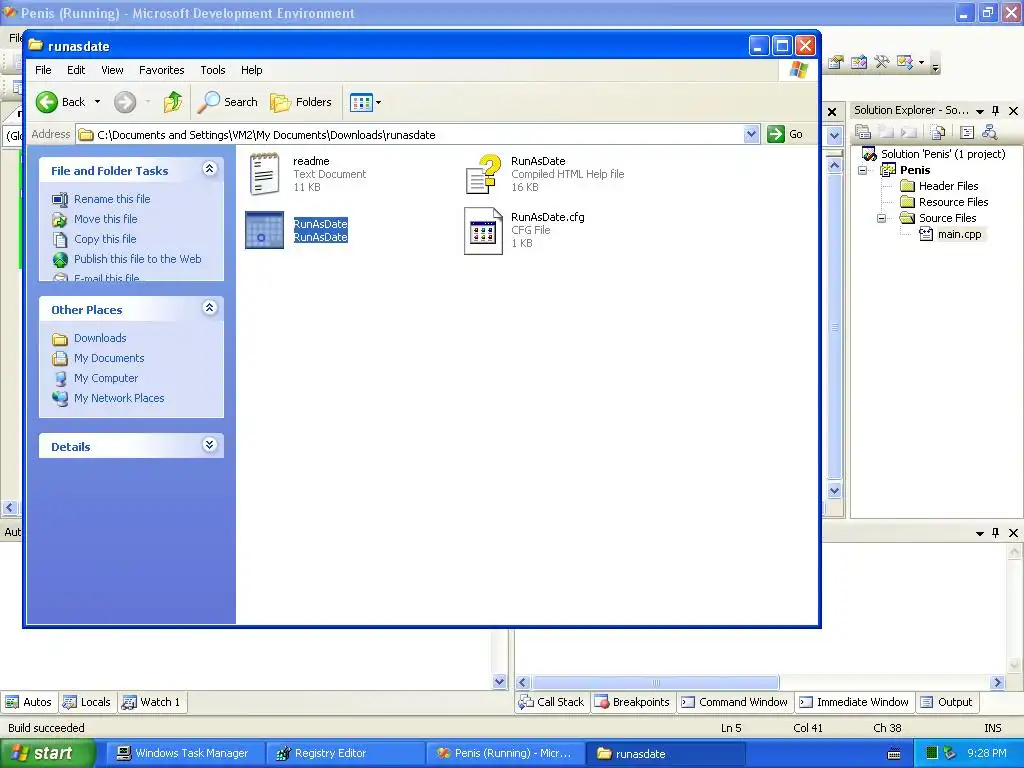The width and height of the screenshot is (1024, 768).
Task: Open the View menu in Explorer
Action: pyautogui.click(x=112, y=70)
